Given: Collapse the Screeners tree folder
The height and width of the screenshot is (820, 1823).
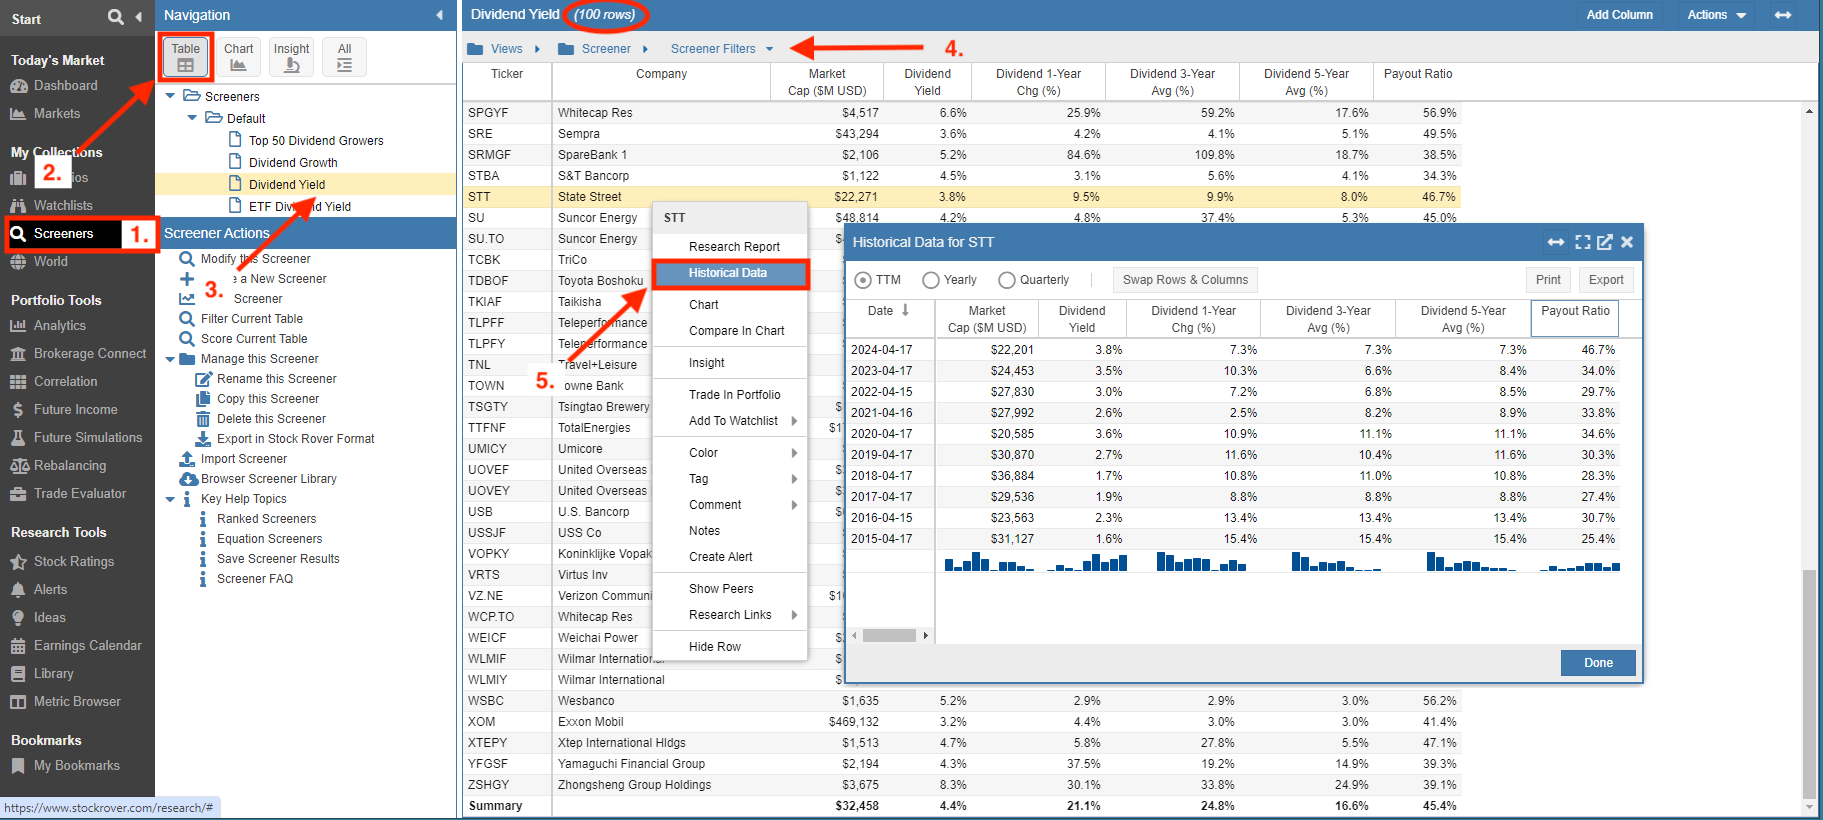Looking at the screenshot, I should pos(170,96).
